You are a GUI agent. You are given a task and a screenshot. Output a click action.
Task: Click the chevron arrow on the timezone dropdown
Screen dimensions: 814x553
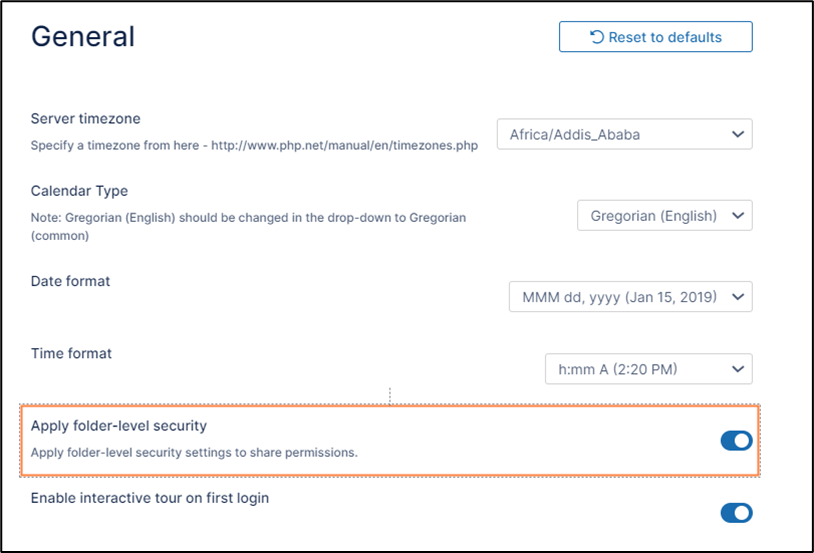738,134
